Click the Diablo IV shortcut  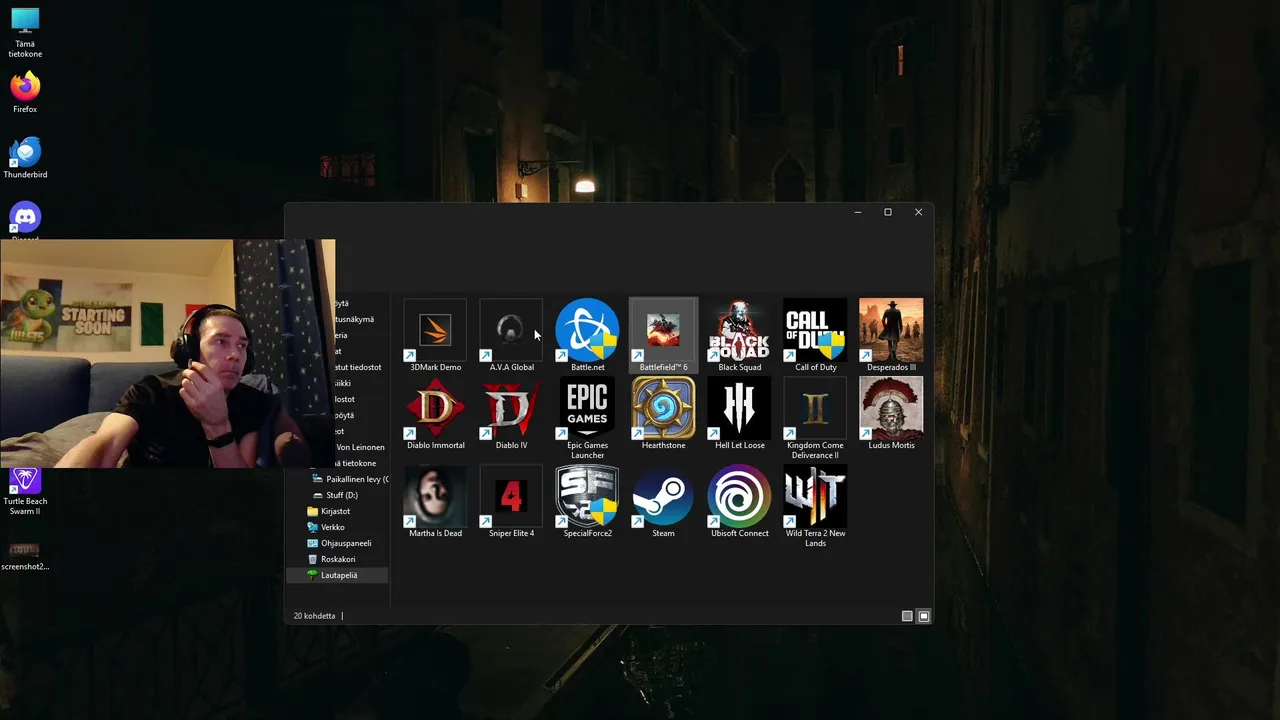(x=511, y=414)
